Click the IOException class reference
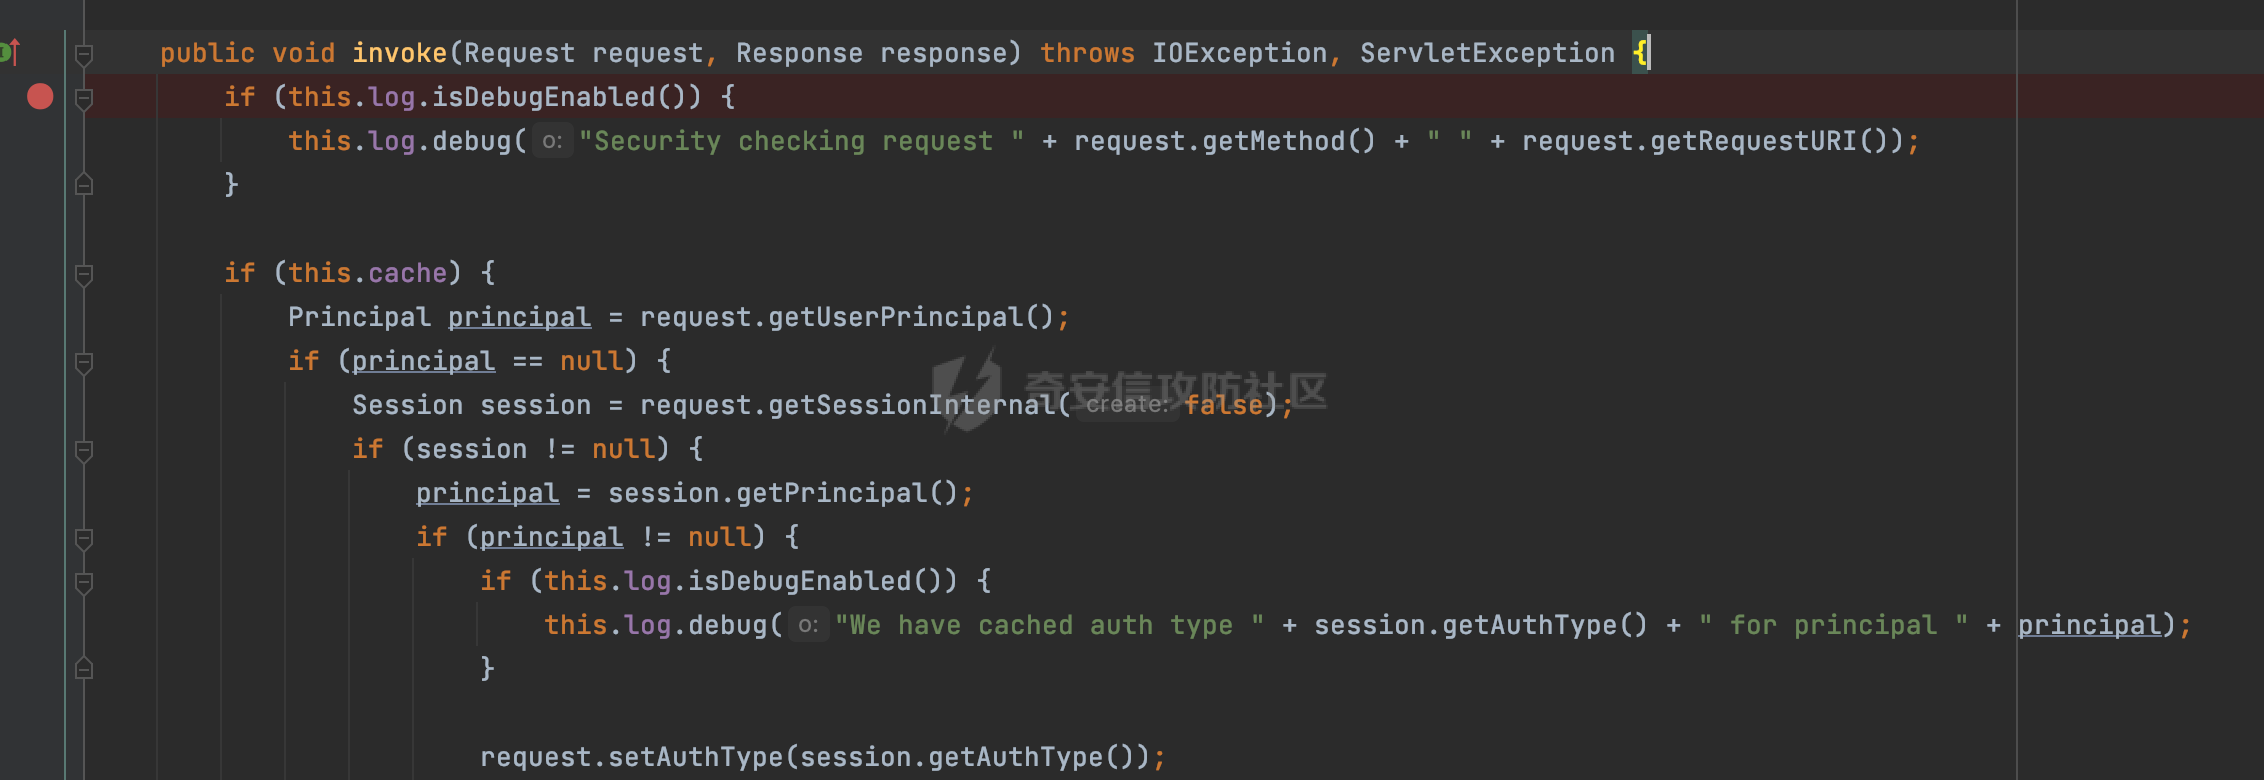Screen dimensions: 2264x780 [1239, 53]
